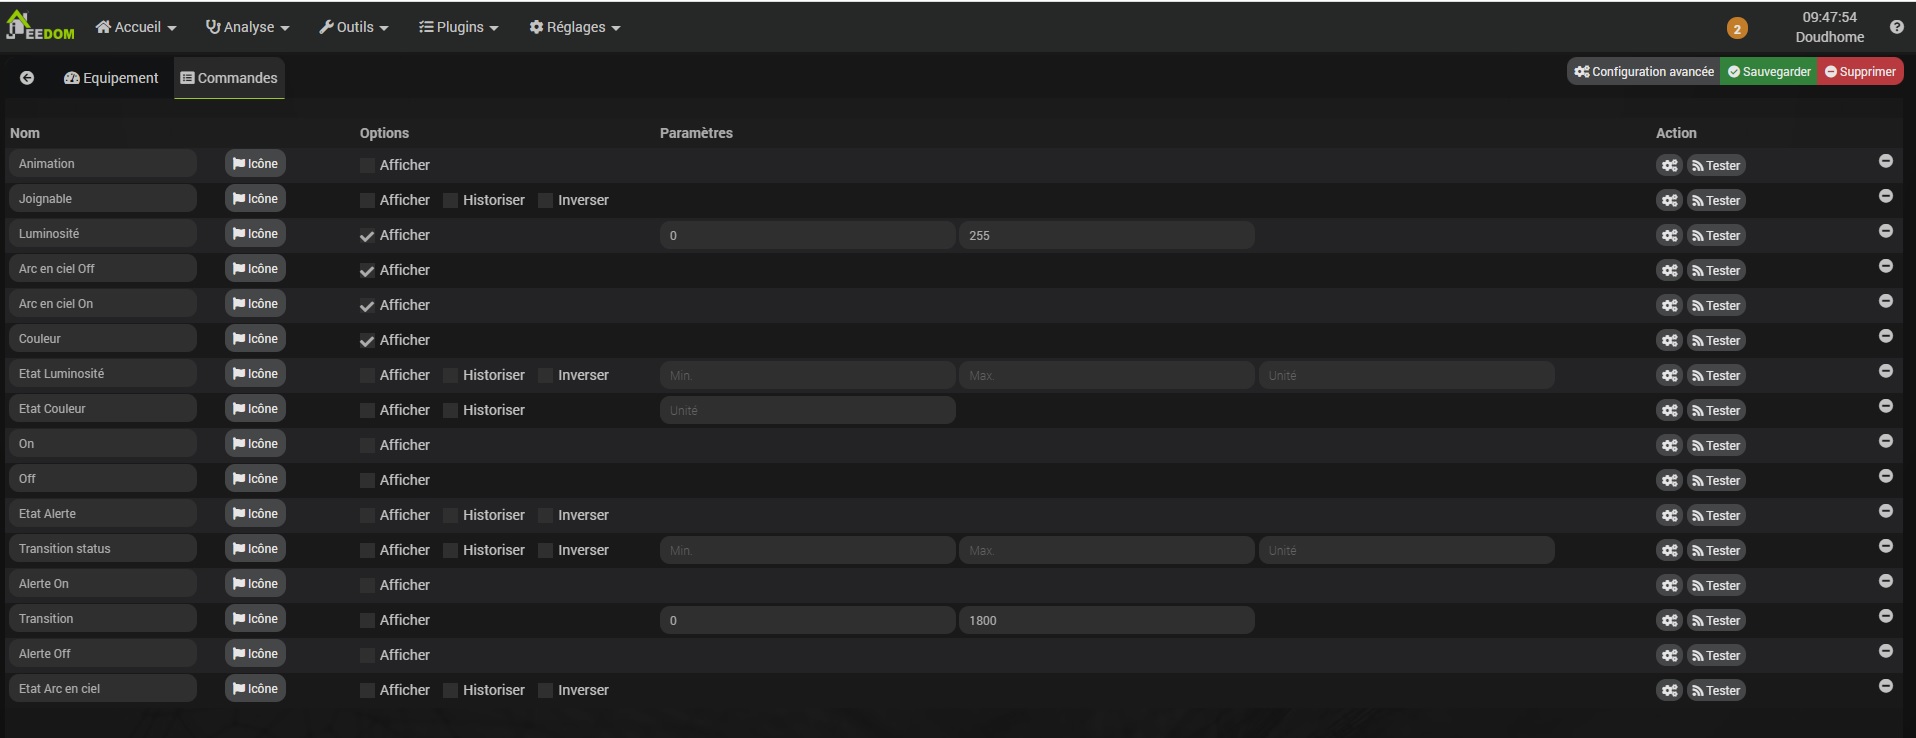
Task: Toggle Historiser for Etat Couleur
Action: 450,411
